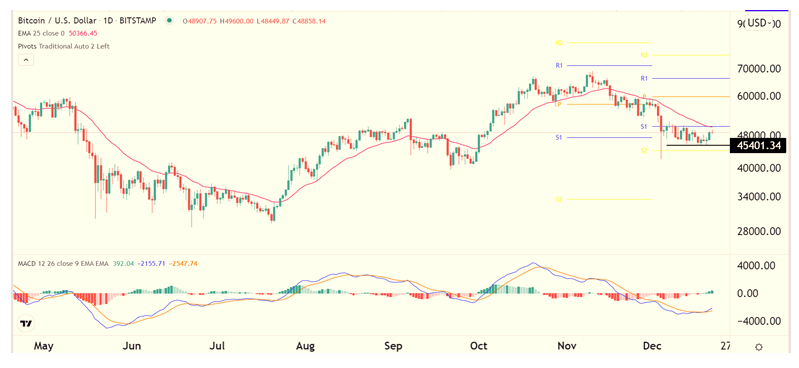Click the Nov label on time axis

pyautogui.click(x=567, y=347)
